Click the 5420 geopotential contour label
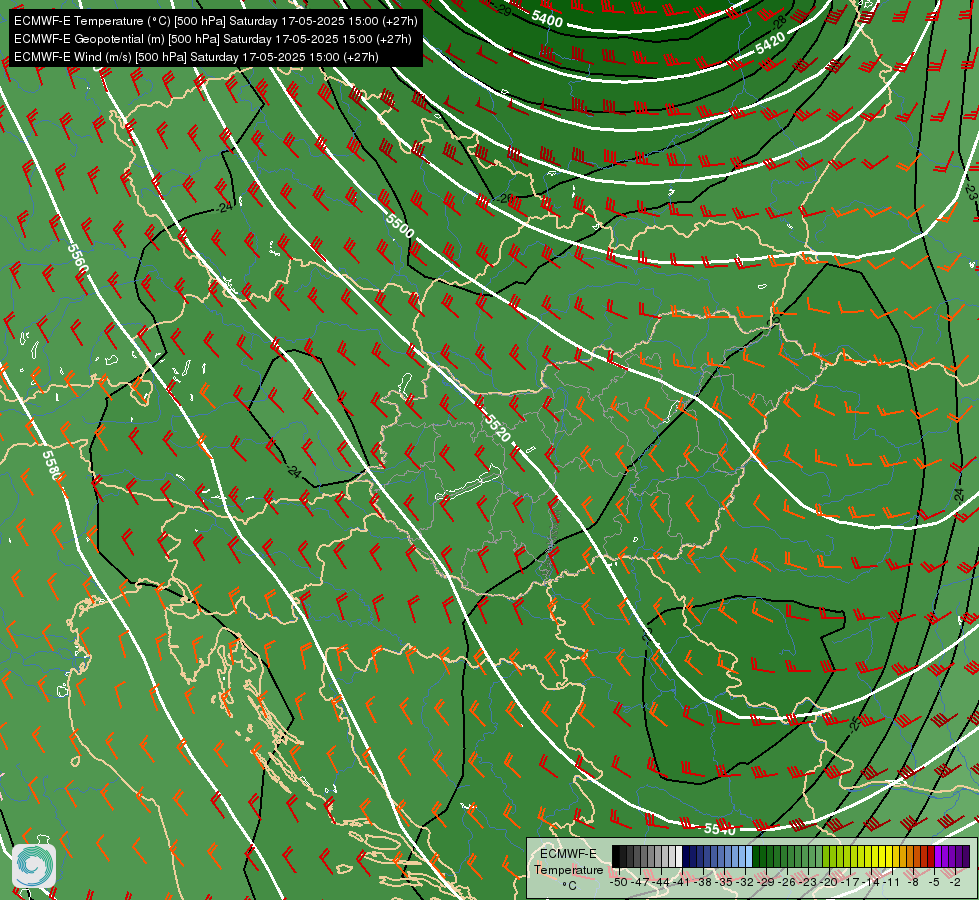Image resolution: width=979 pixels, height=900 pixels. click(770, 43)
